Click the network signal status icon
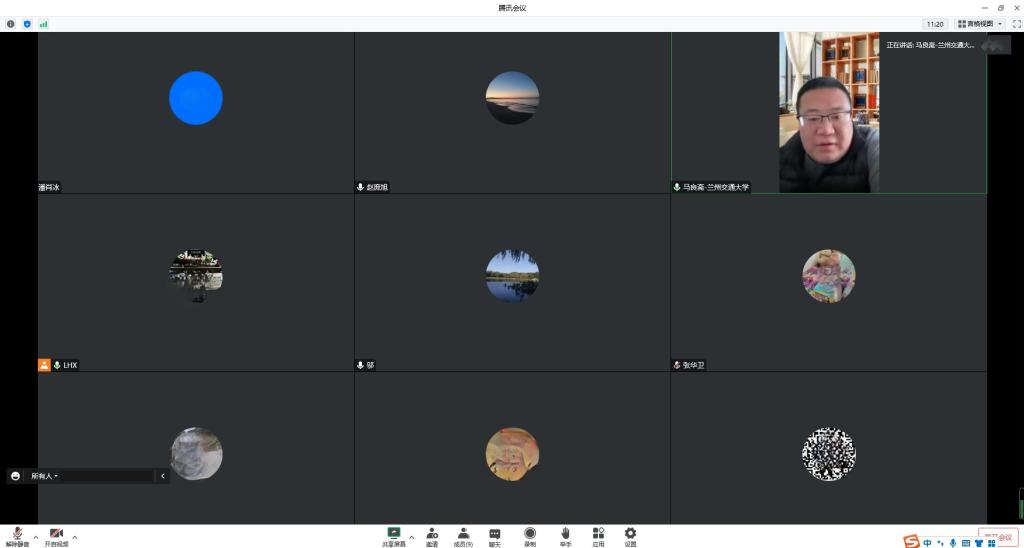This screenshot has height=548, width=1024. 43,23
